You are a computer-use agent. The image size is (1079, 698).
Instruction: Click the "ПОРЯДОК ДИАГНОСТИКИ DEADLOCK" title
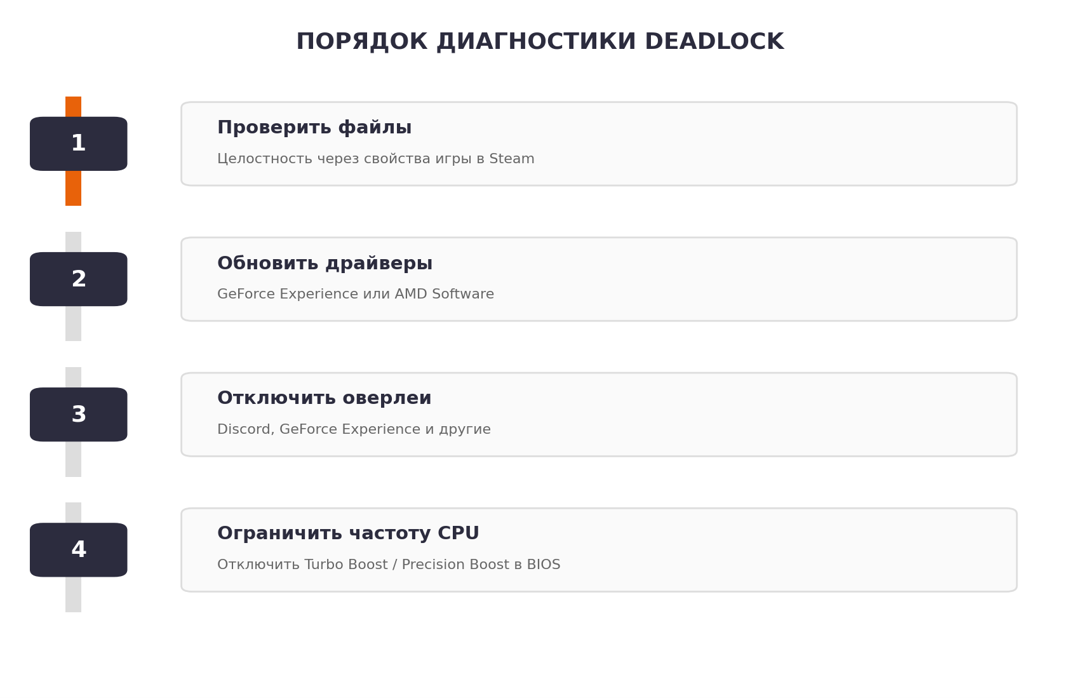pyautogui.click(x=540, y=41)
